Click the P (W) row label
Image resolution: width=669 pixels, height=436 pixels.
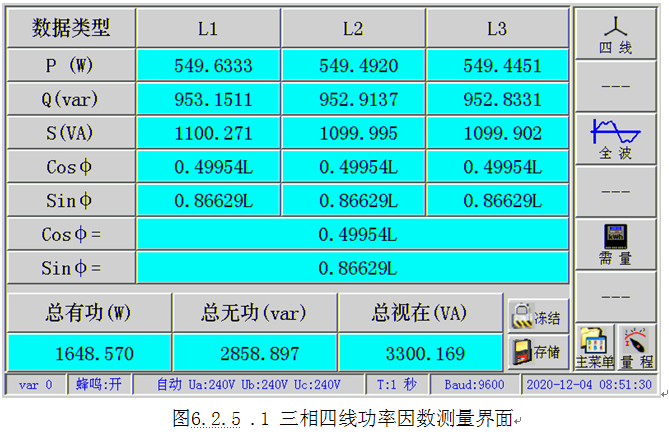pos(71,65)
